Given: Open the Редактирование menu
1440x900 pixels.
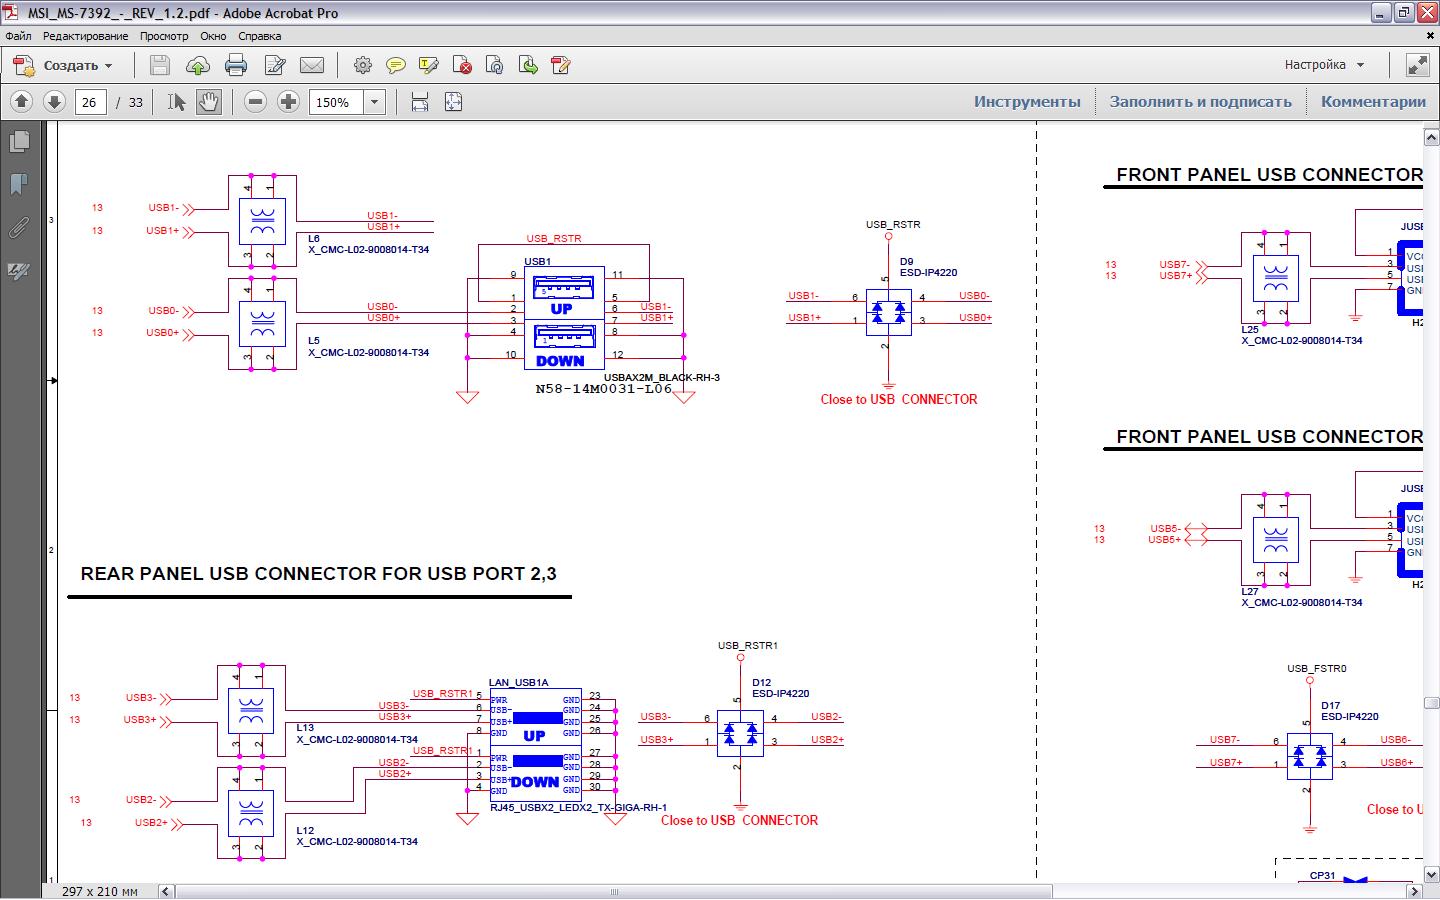Looking at the screenshot, I should [x=85, y=36].
